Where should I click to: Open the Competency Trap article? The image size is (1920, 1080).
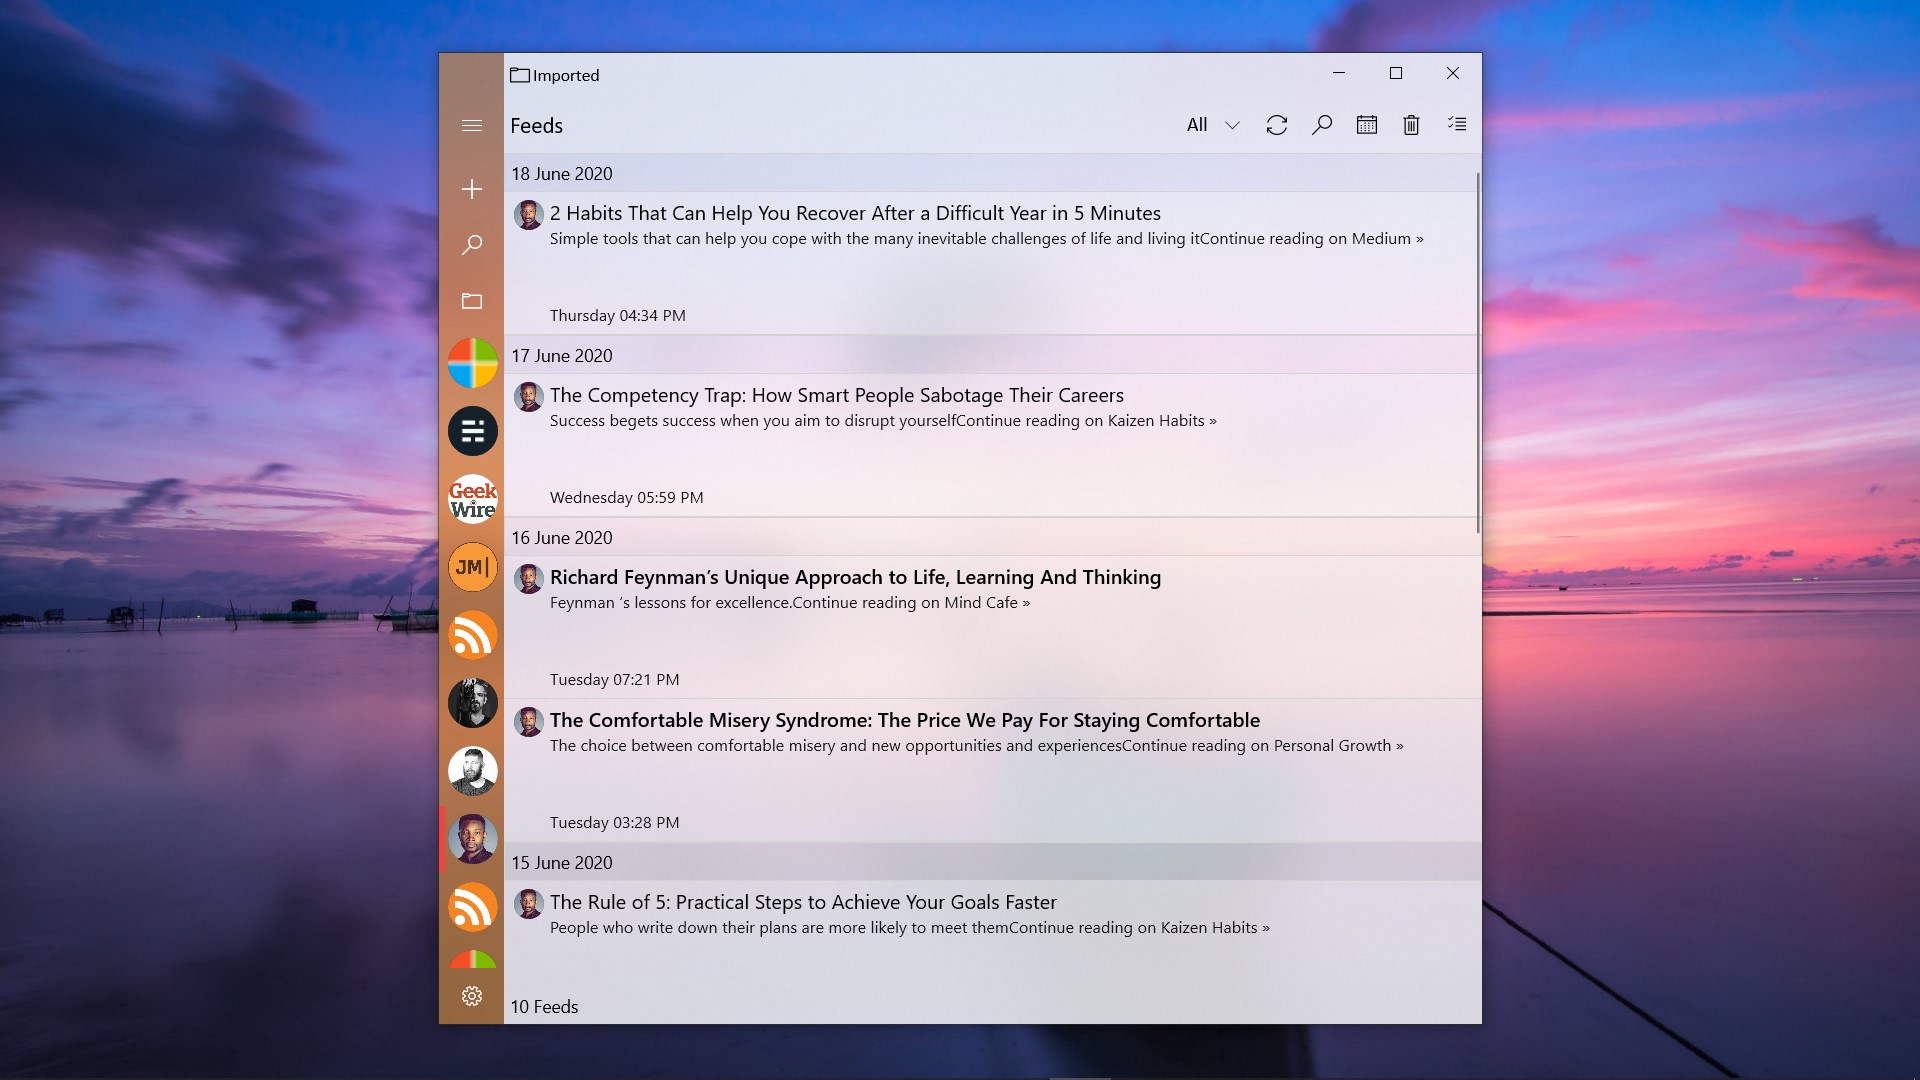(836, 395)
